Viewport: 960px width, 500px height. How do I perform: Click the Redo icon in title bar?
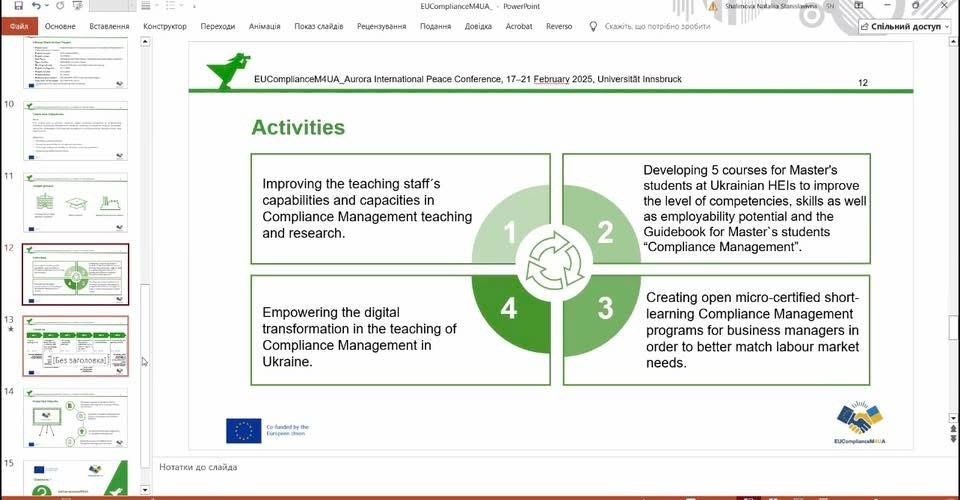62,6
